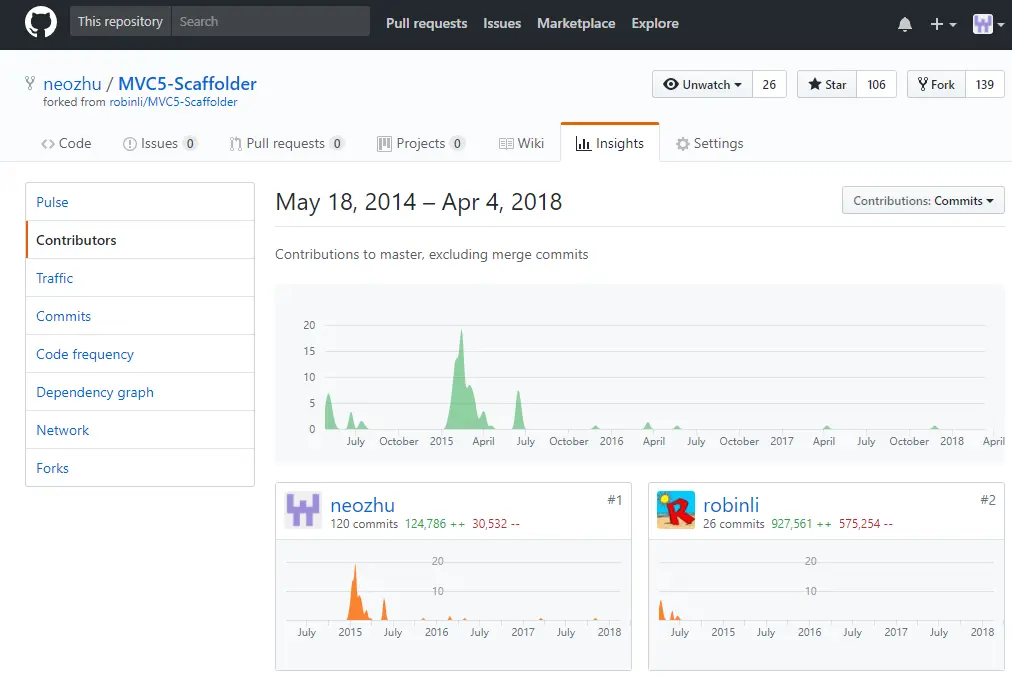View the 106 stargazers count

[x=876, y=85]
